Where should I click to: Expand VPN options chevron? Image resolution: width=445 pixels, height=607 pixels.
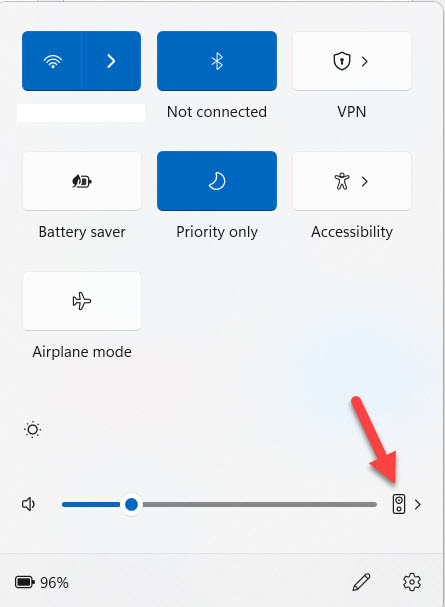click(365, 61)
